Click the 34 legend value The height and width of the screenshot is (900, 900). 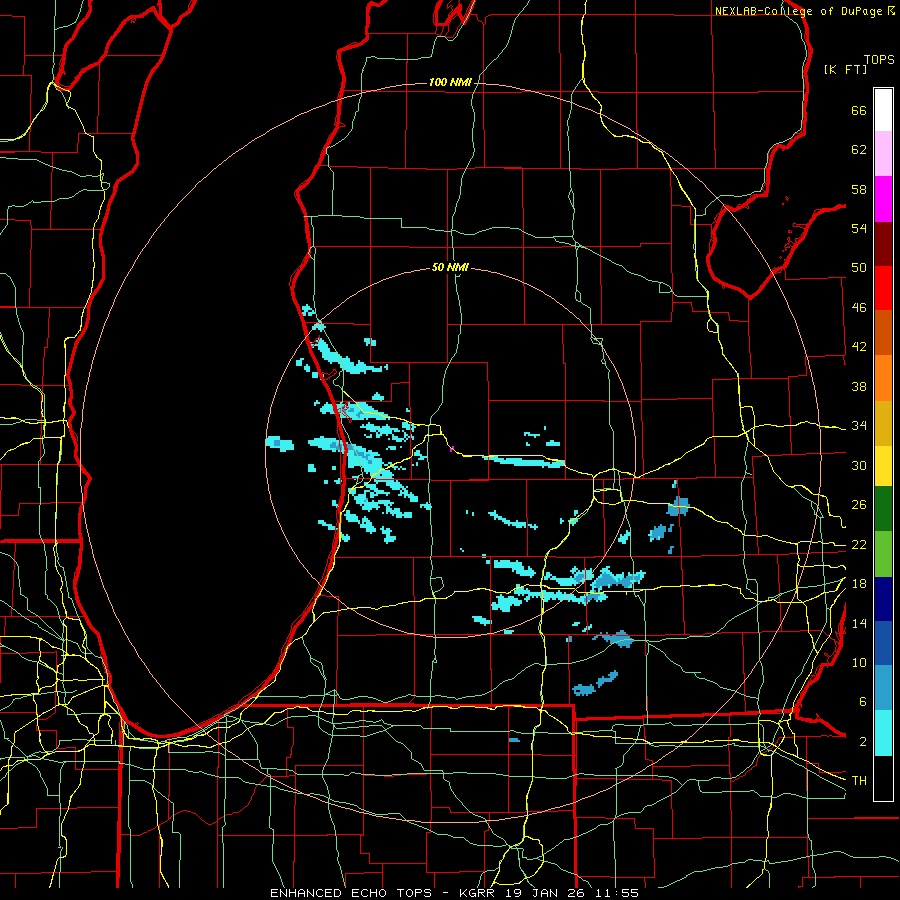click(x=859, y=426)
